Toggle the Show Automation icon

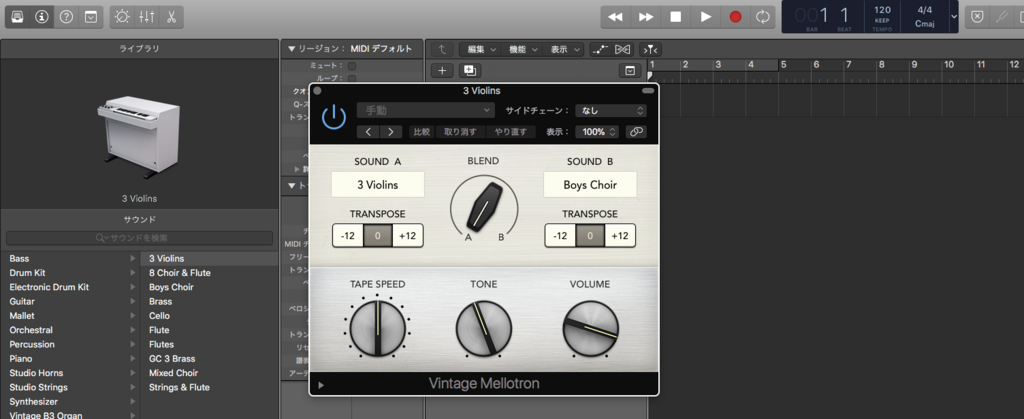[x=600, y=49]
